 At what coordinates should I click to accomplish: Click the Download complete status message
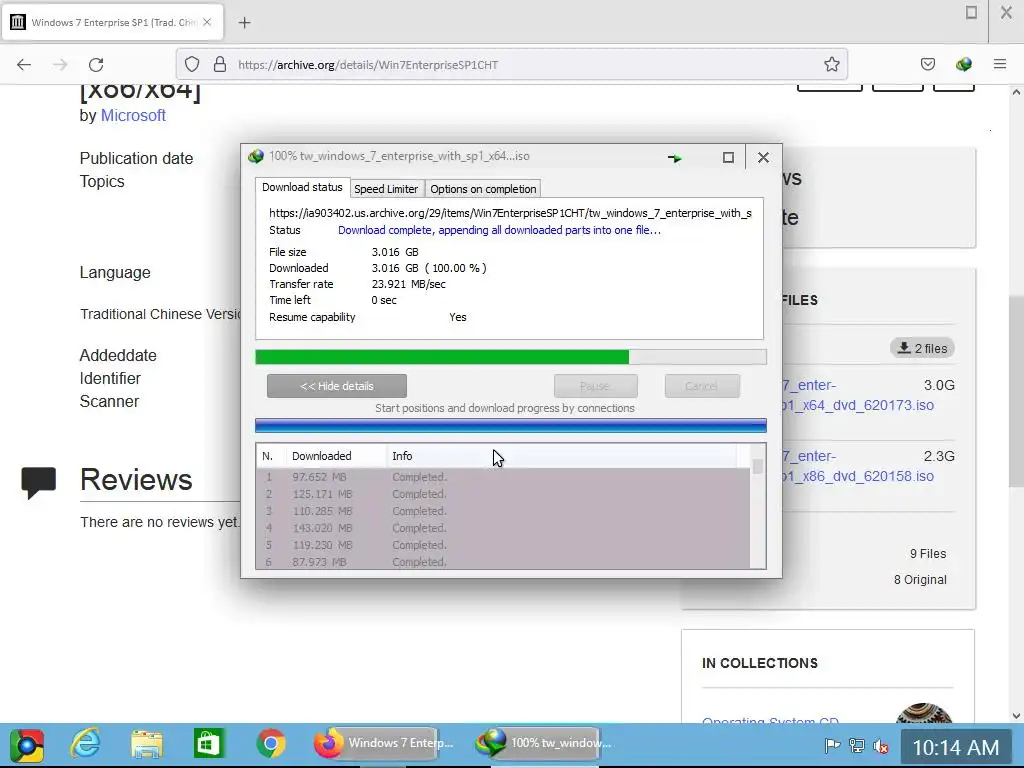coord(499,230)
